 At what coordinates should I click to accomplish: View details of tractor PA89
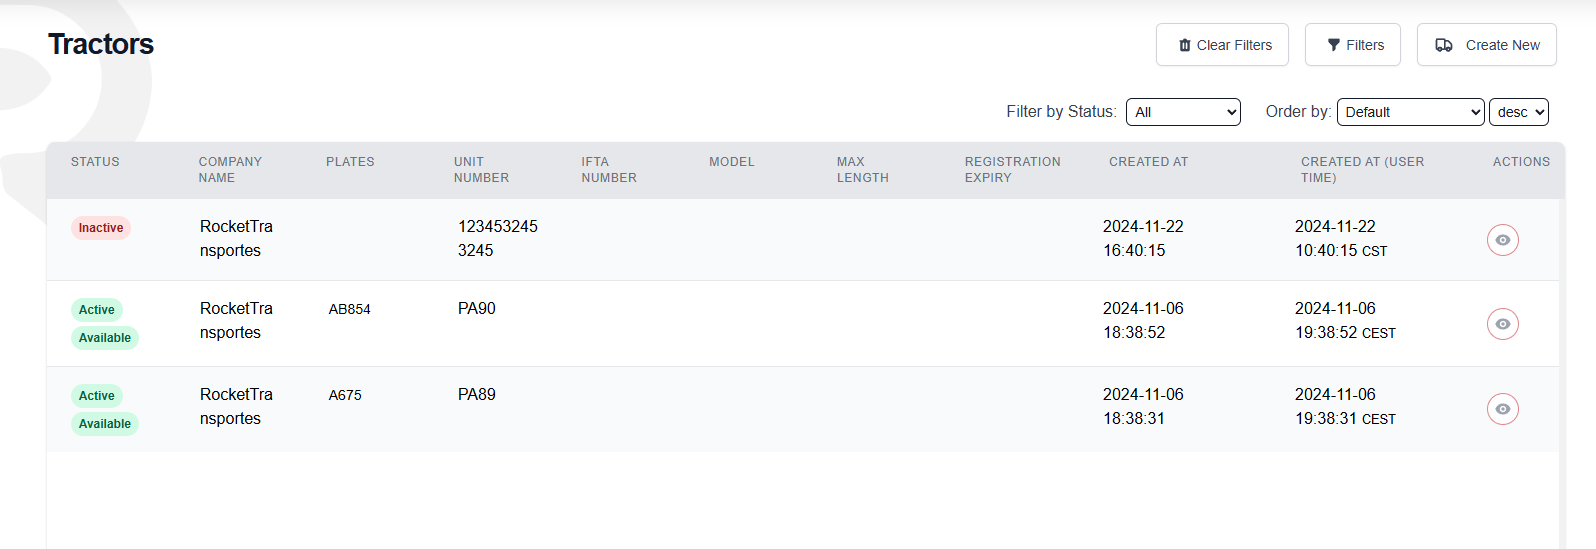(1503, 409)
